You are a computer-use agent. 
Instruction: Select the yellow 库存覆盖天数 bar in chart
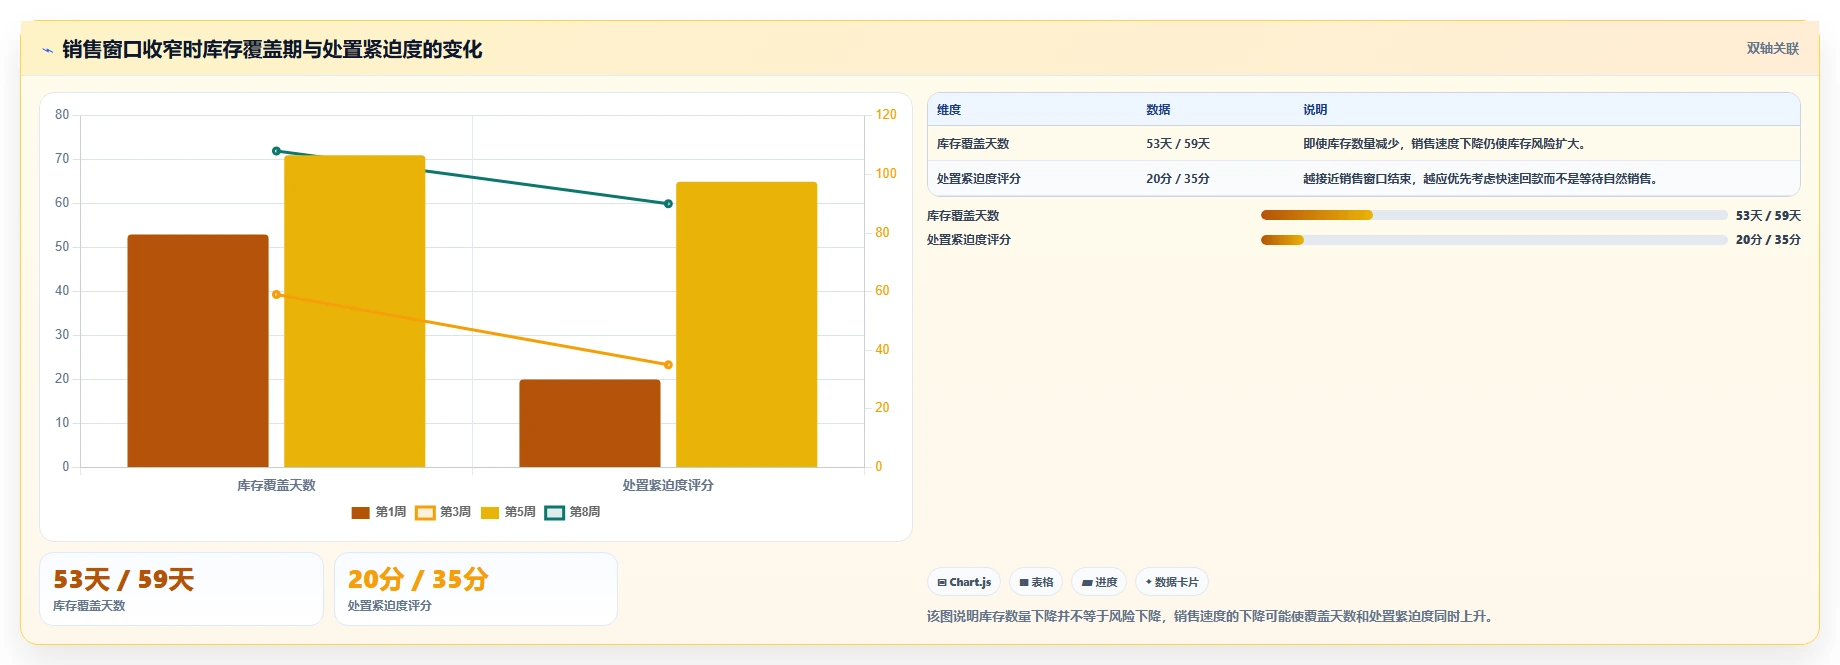pyautogui.click(x=355, y=311)
